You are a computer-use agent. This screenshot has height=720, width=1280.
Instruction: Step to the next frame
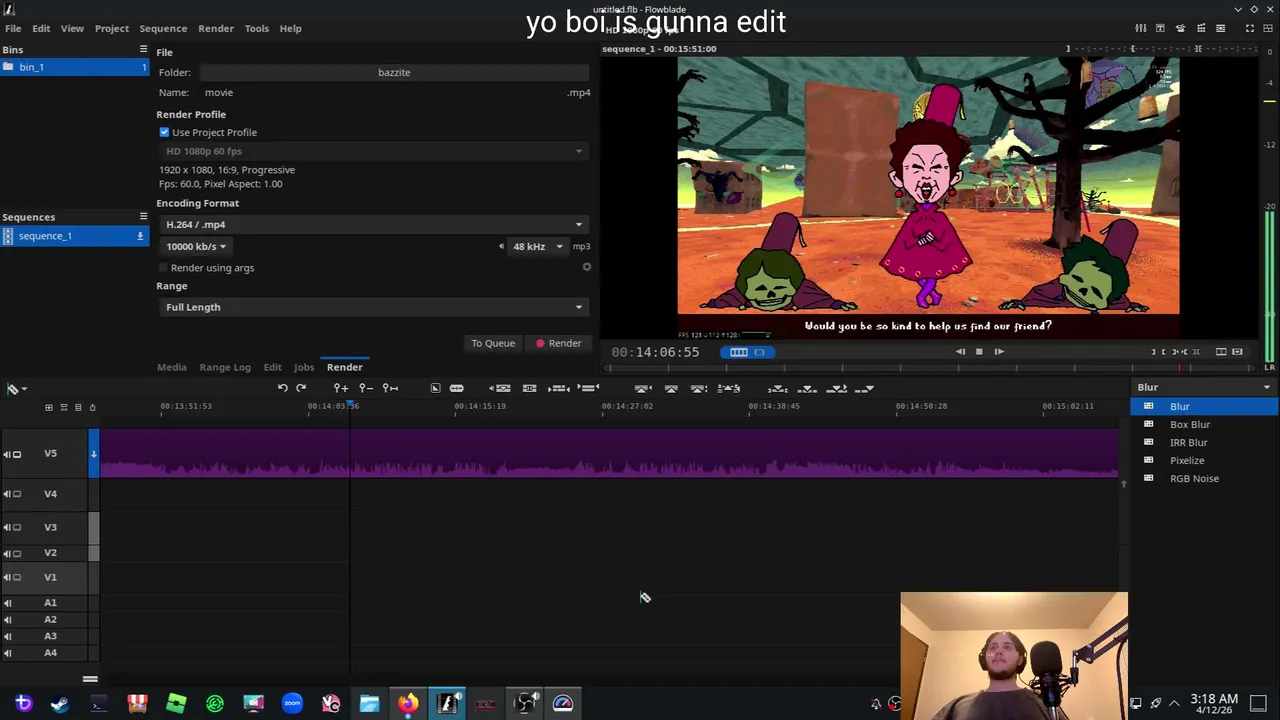click(x=998, y=352)
